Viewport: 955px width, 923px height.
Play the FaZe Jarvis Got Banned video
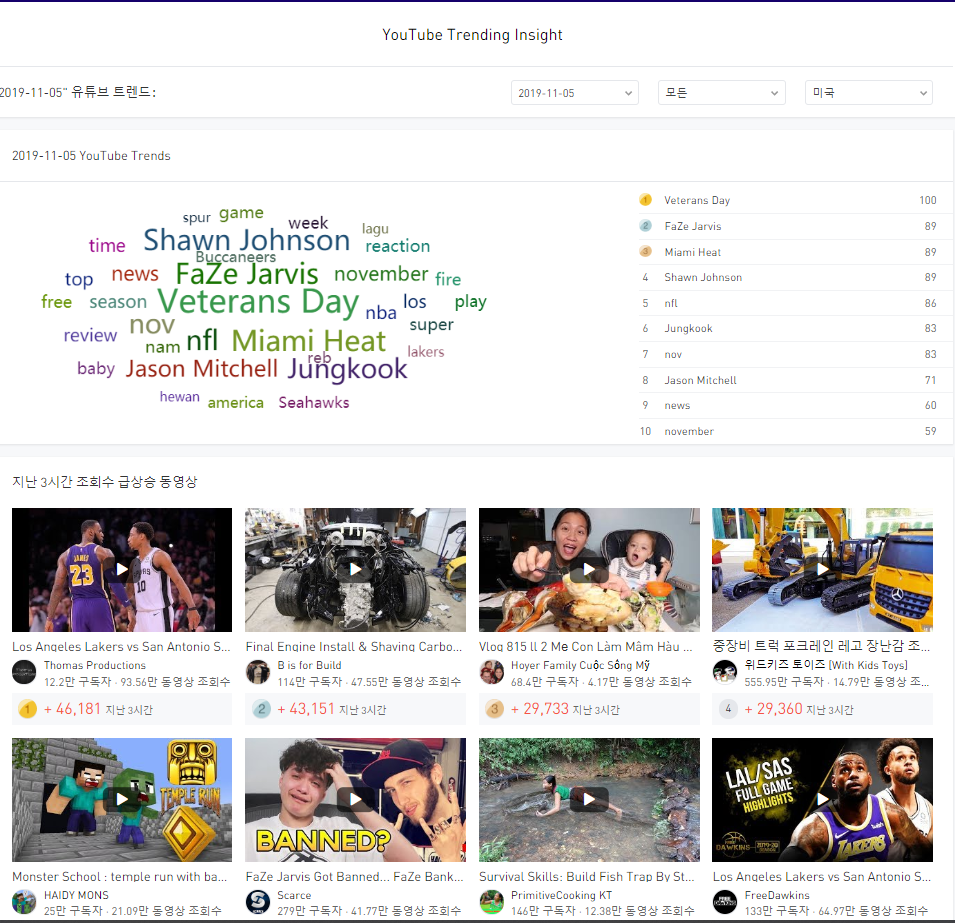(x=355, y=800)
